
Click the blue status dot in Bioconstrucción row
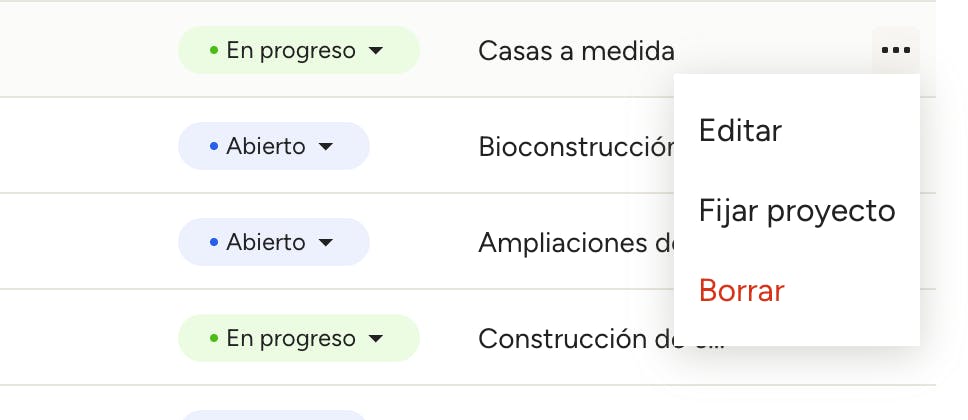pos(214,146)
